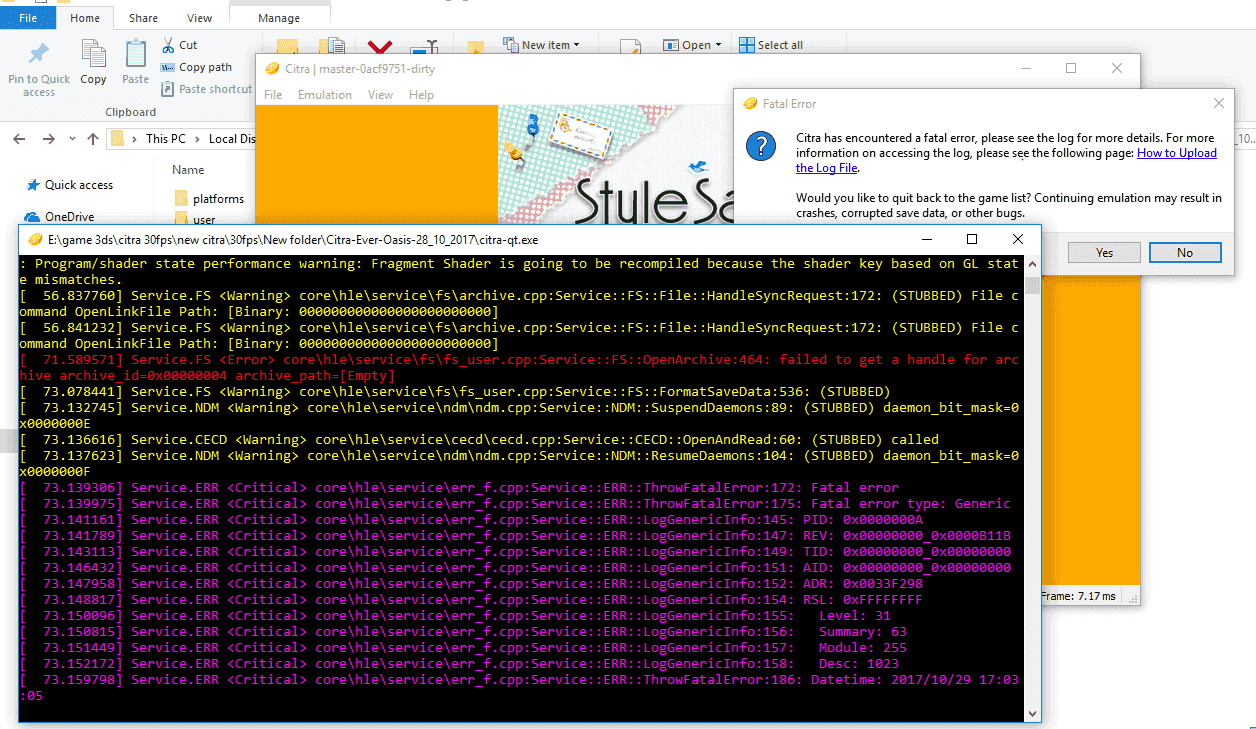The width and height of the screenshot is (1256, 729).
Task: Go back with Explorer's back arrow
Action: pos(21,138)
